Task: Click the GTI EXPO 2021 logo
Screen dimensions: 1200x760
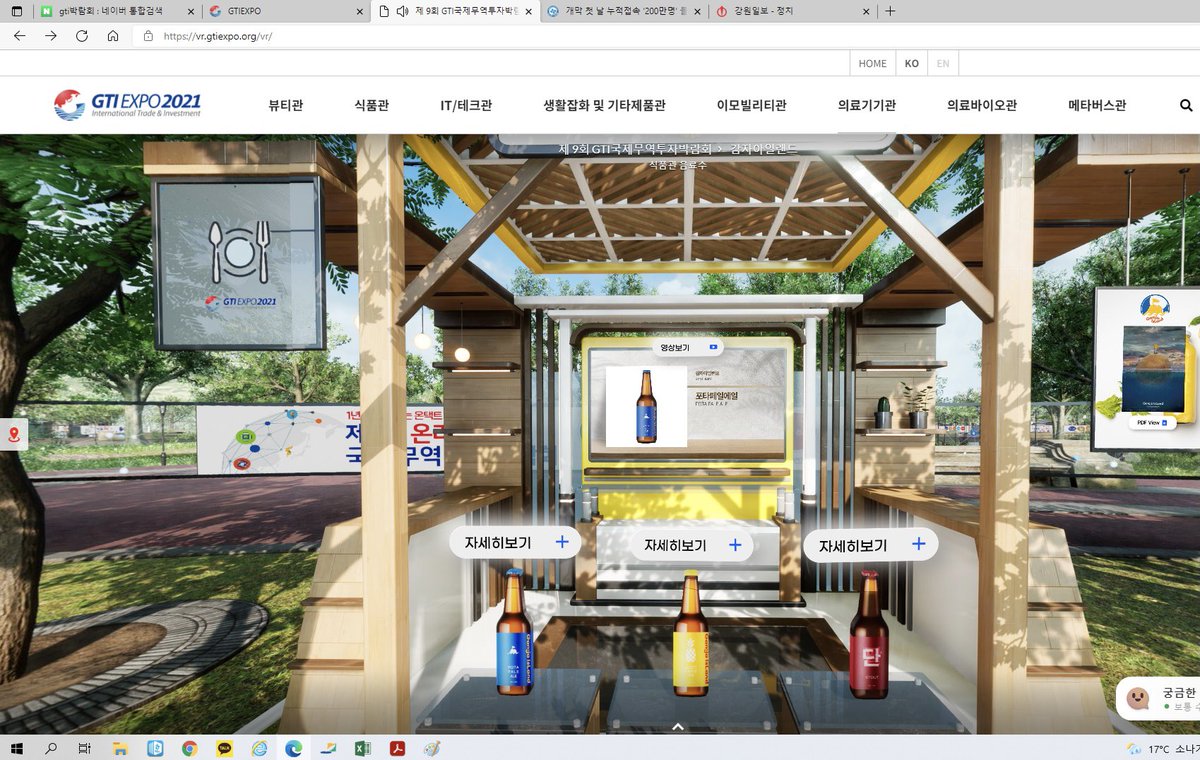Action: 127,104
